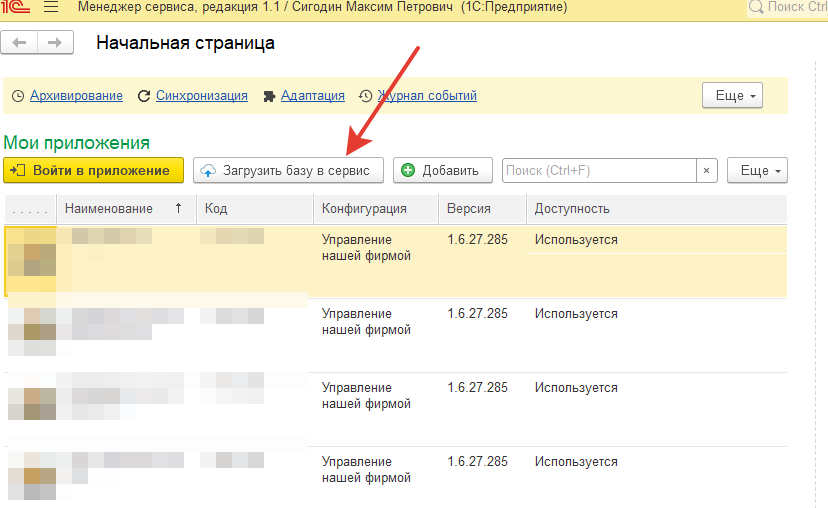828x508 pixels.
Task: Open the main hamburger menu
Action: (51, 7)
